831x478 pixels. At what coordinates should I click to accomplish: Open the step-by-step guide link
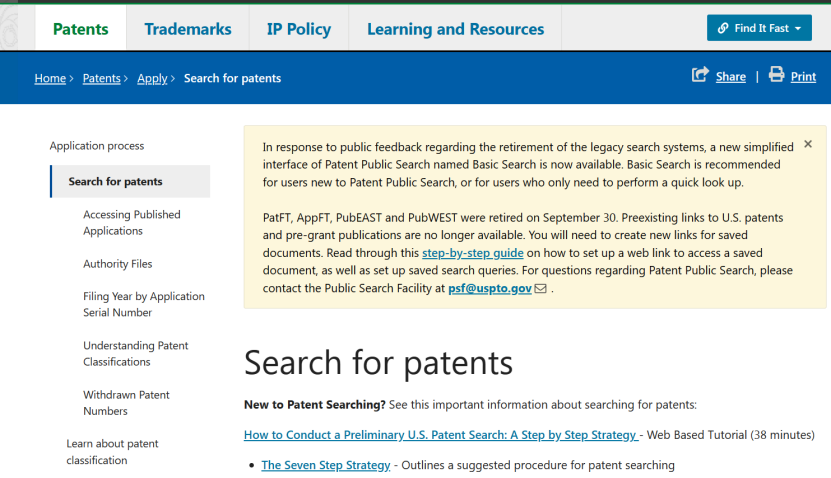[473, 253]
